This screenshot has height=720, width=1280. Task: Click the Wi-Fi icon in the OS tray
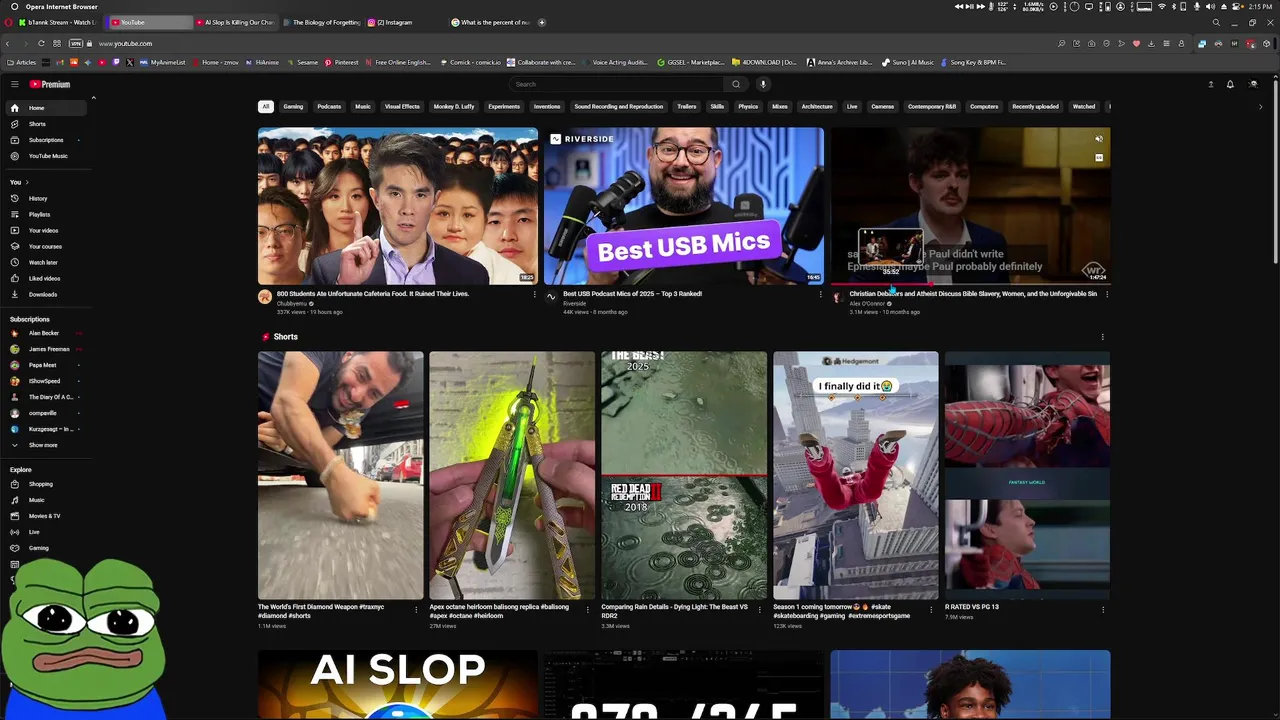point(1162,7)
